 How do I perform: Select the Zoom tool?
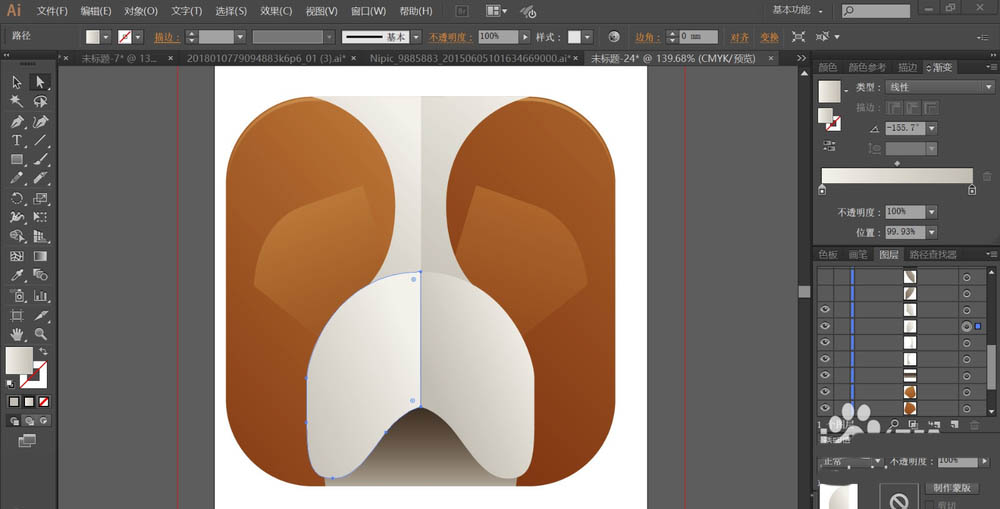pos(40,334)
